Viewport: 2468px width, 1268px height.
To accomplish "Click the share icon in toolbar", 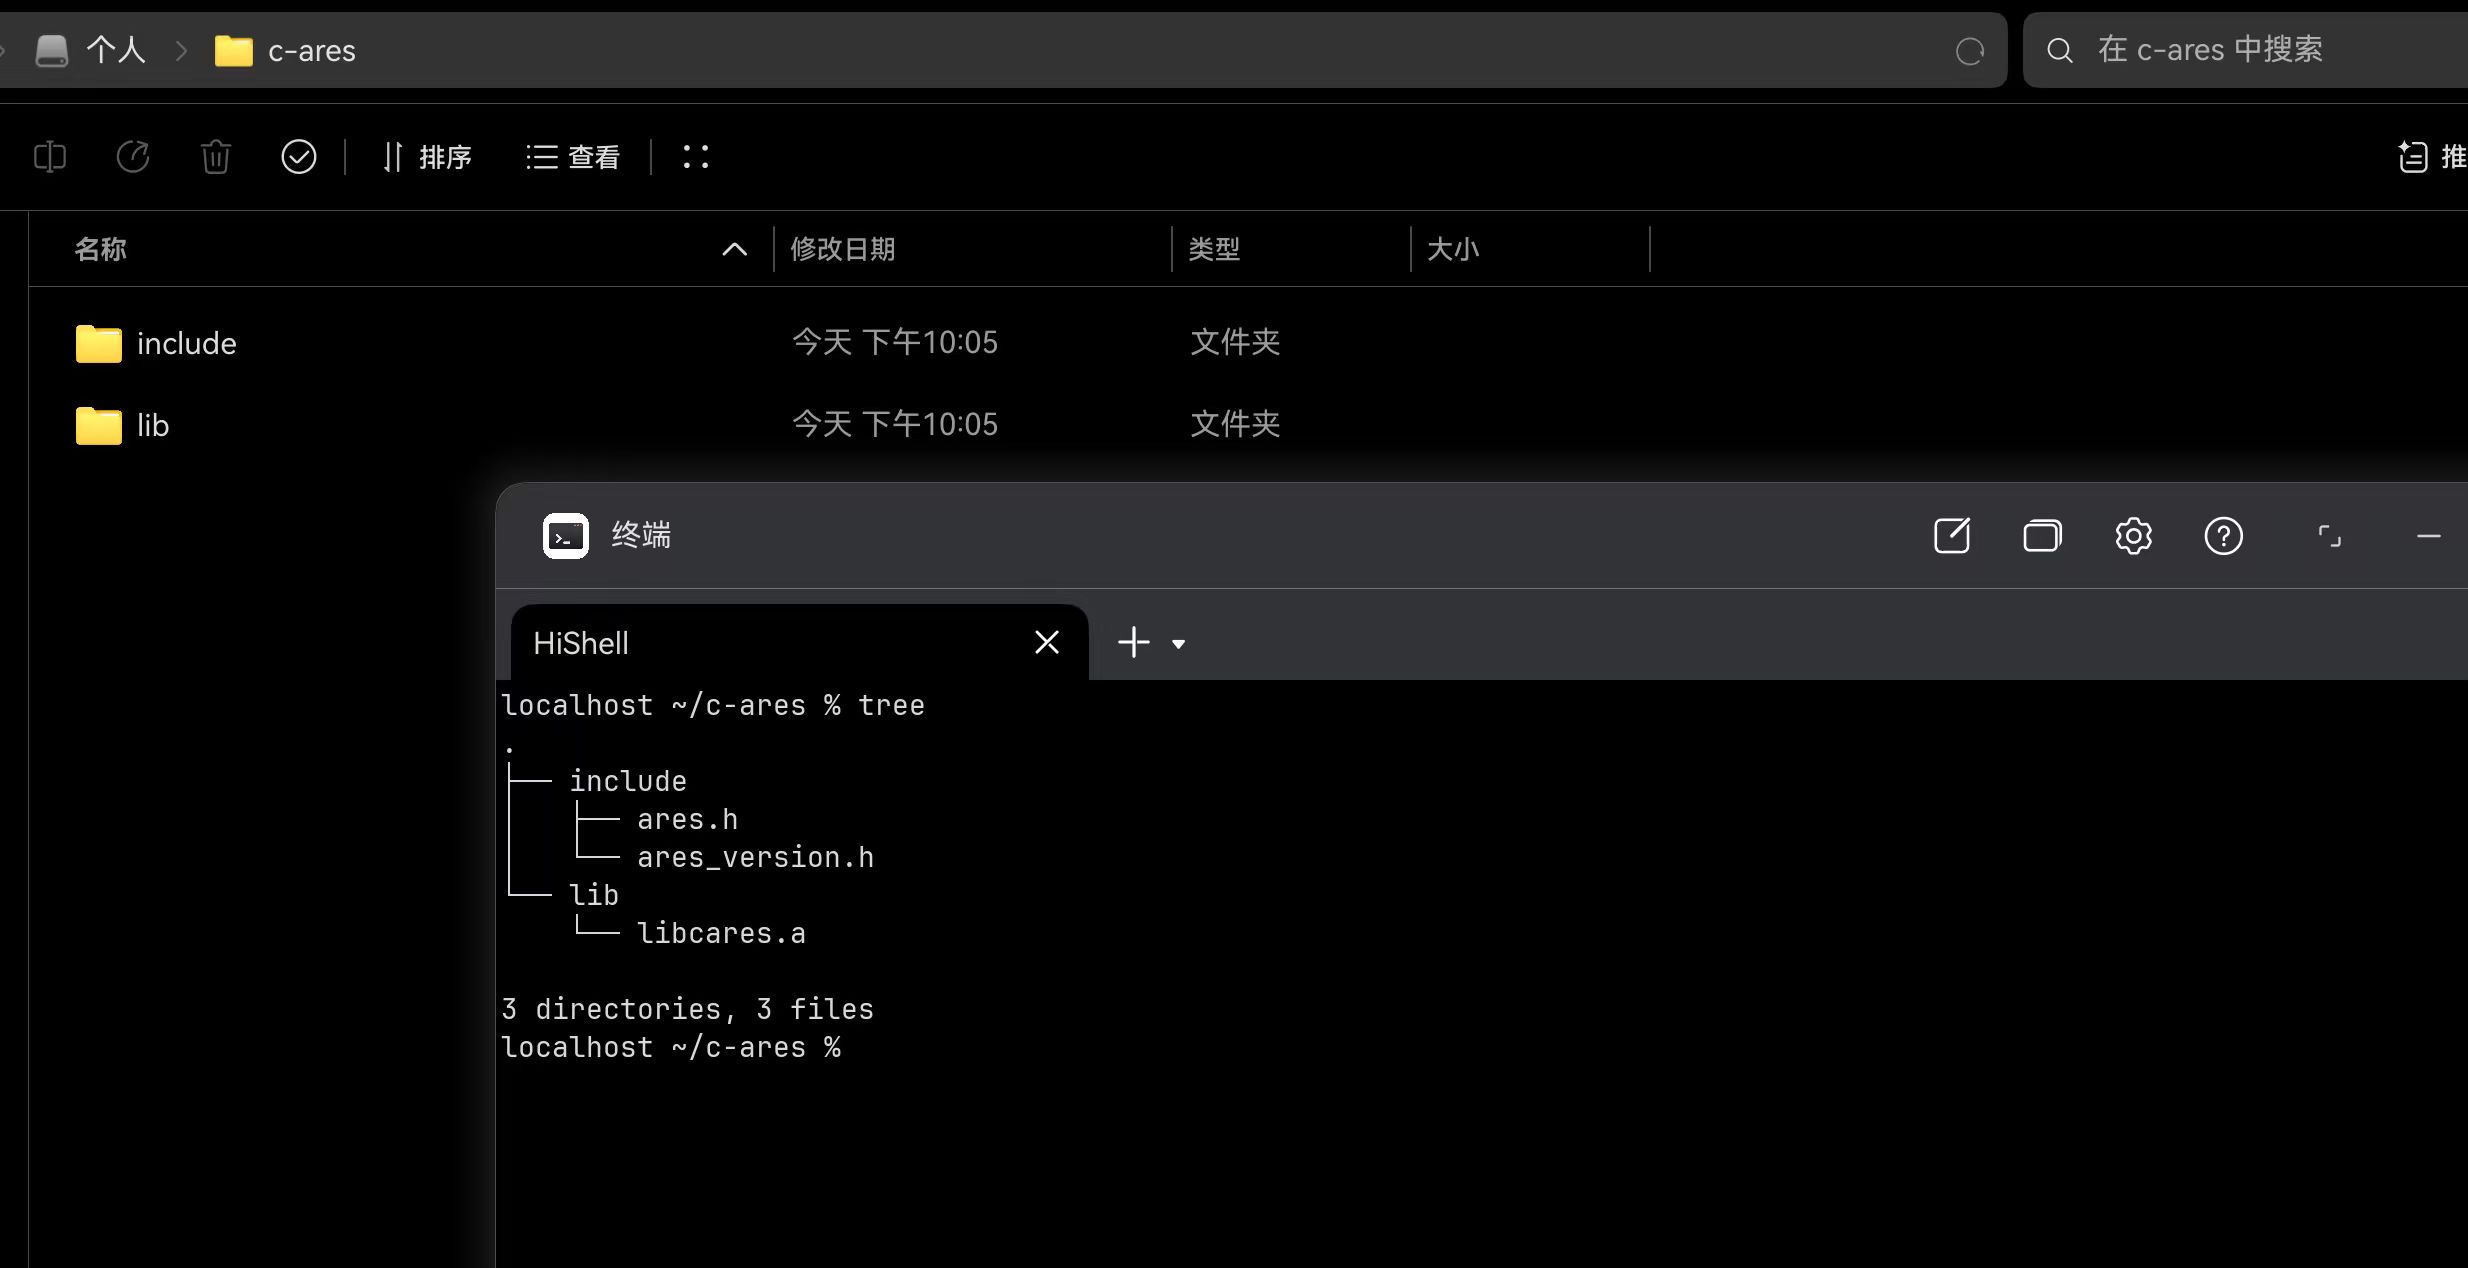I will pyautogui.click(x=133, y=157).
